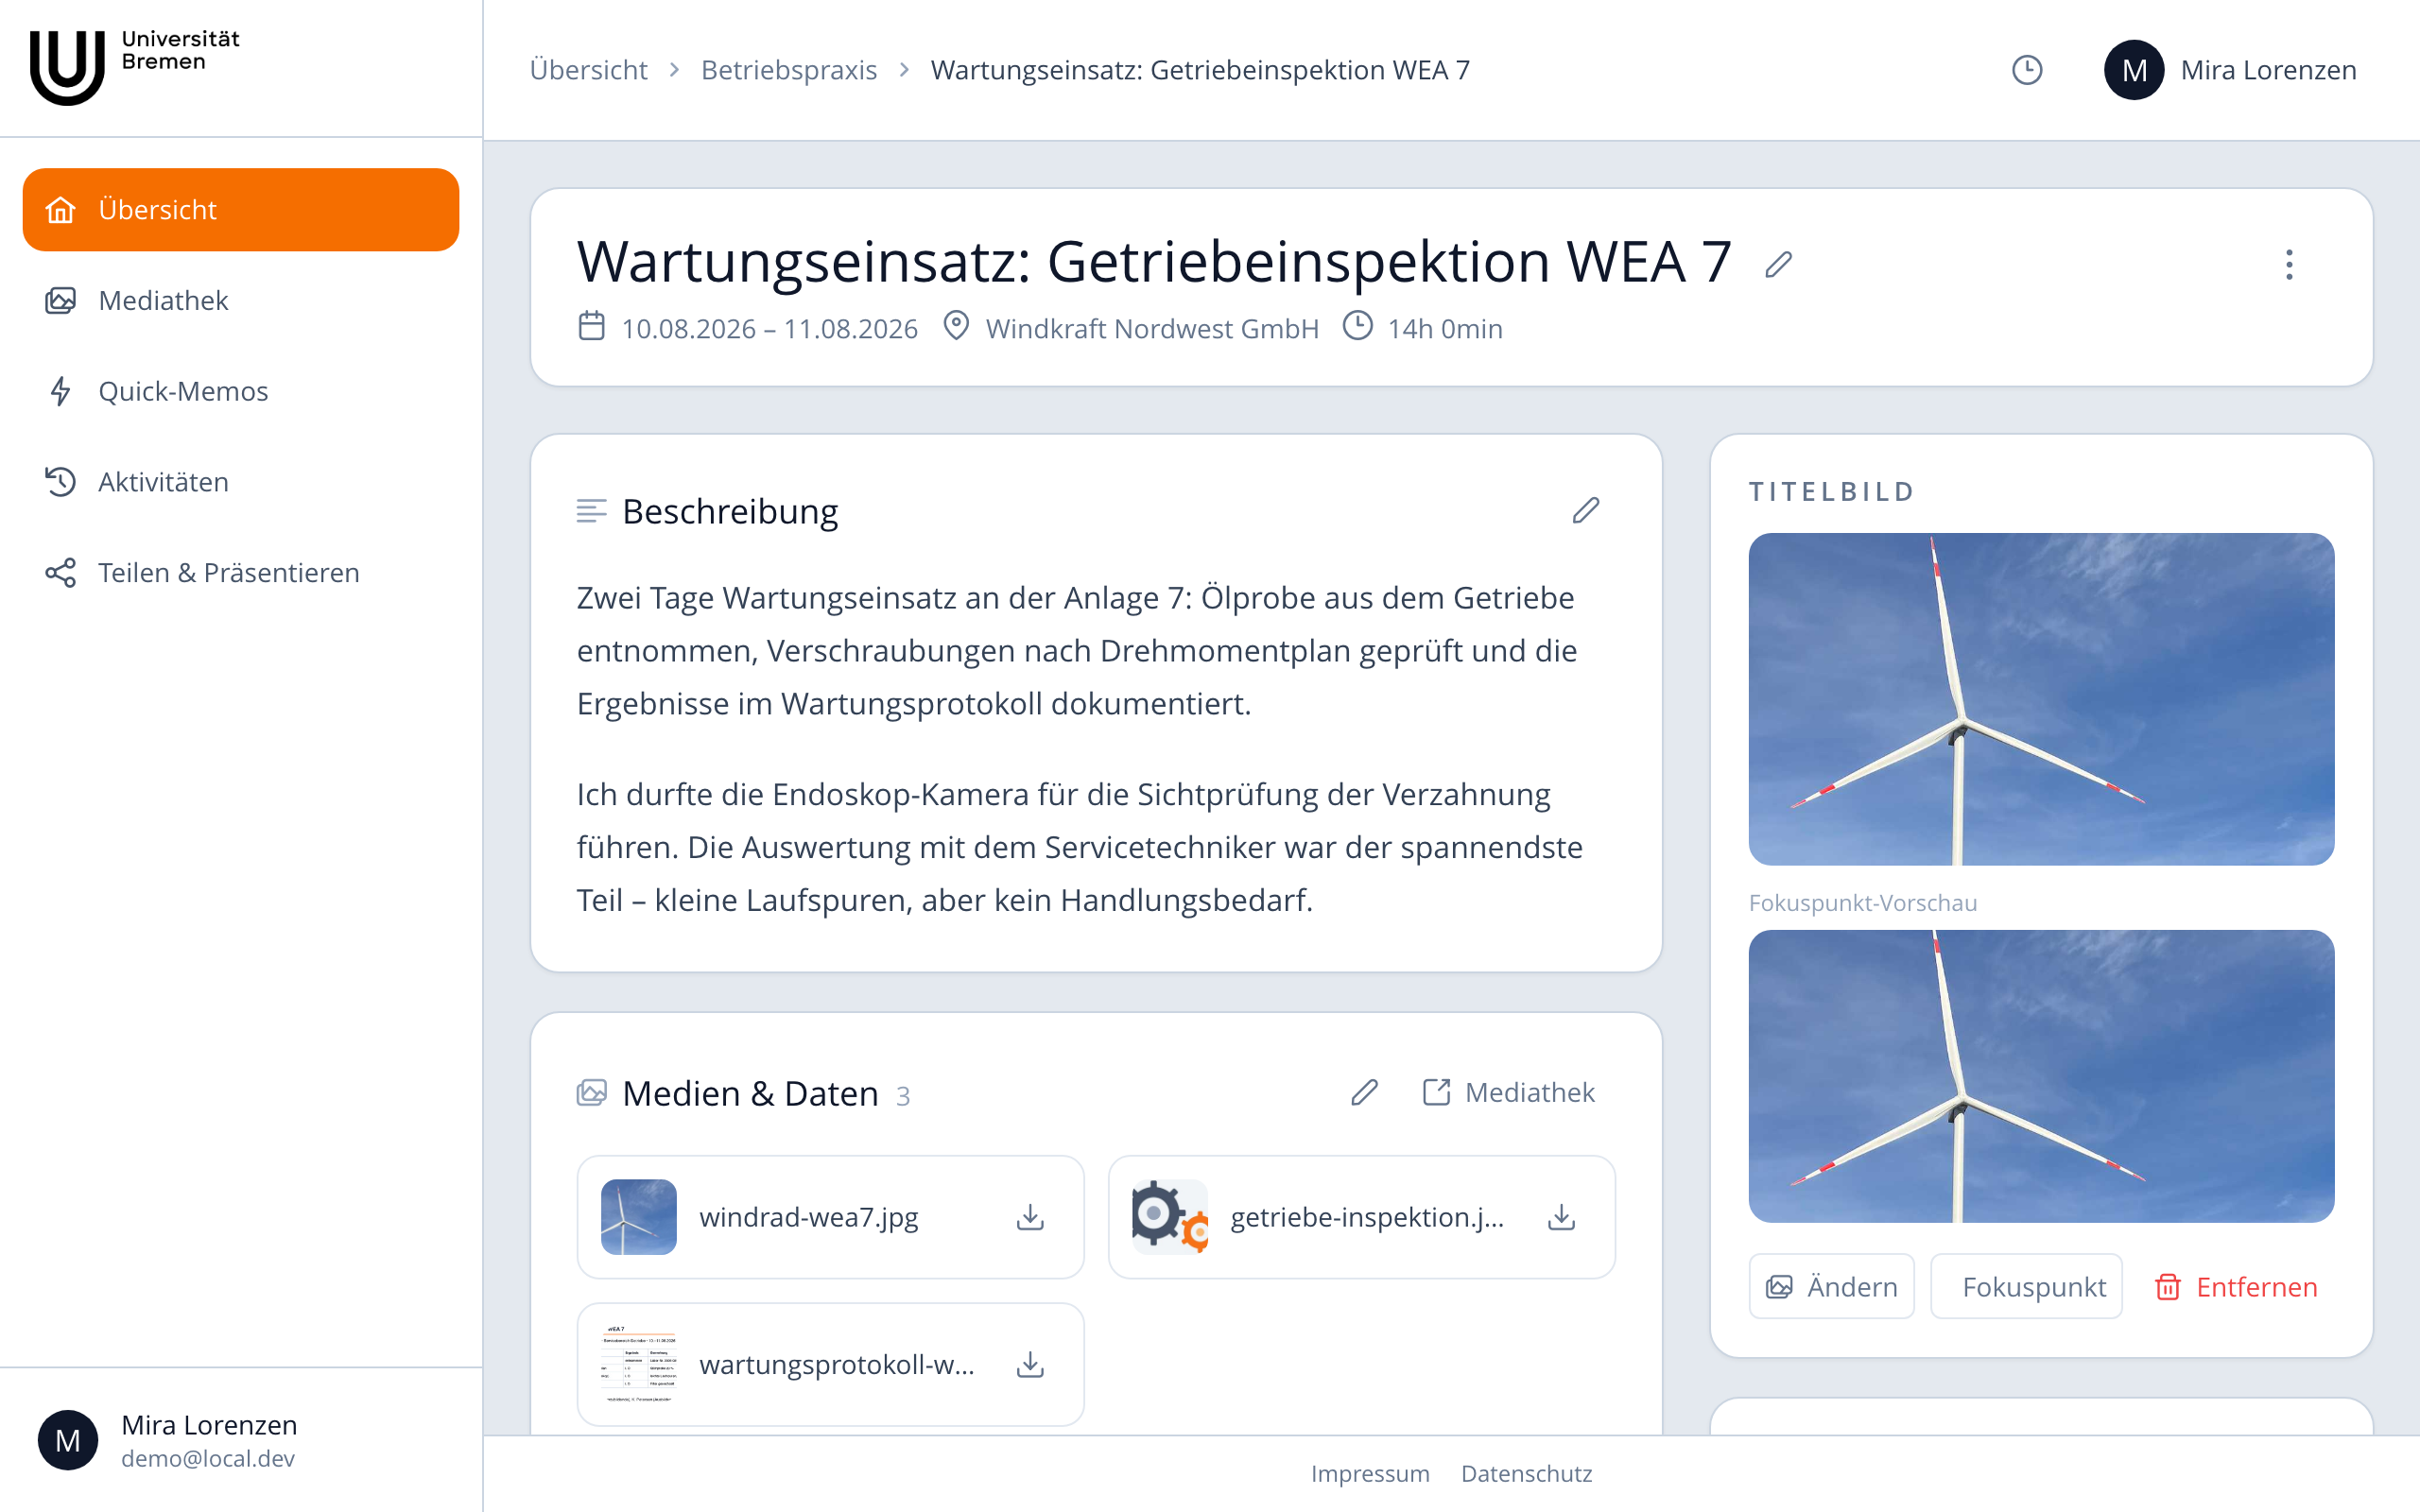Download the getriebe-inspektion file
2420x1512 pixels.
pyautogui.click(x=1561, y=1217)
